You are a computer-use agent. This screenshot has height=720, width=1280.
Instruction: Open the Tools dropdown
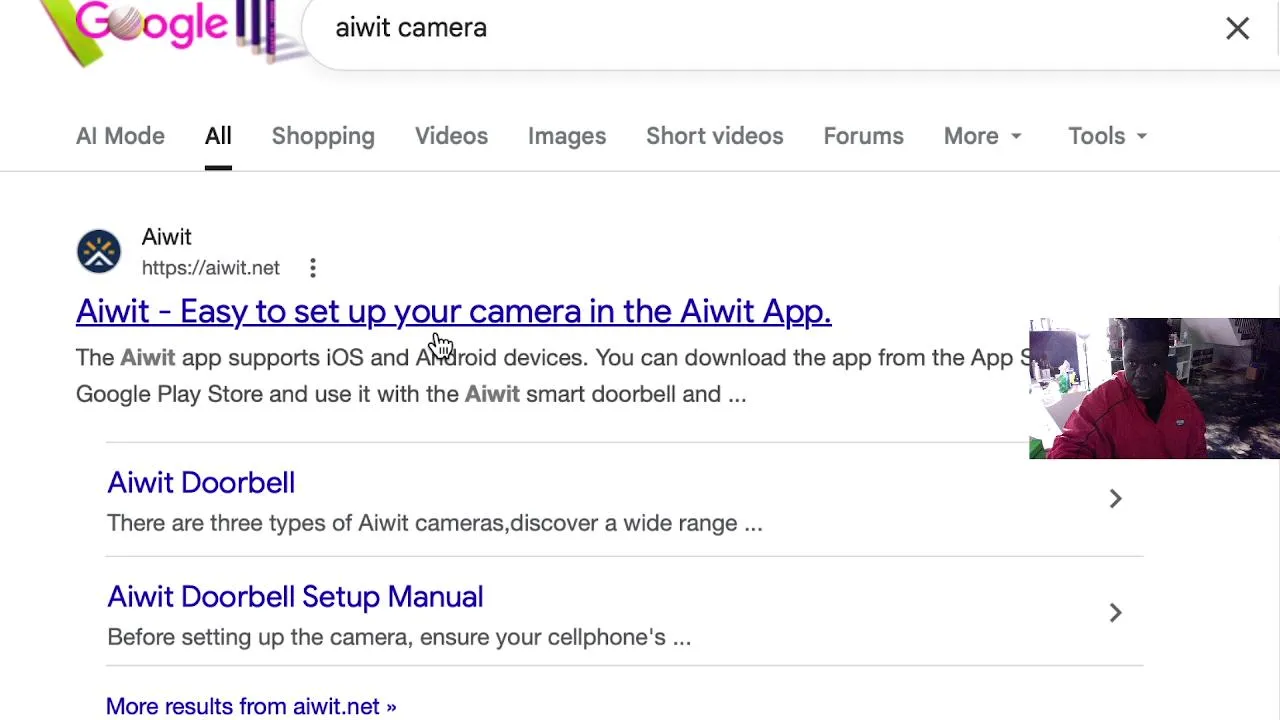1107,136
